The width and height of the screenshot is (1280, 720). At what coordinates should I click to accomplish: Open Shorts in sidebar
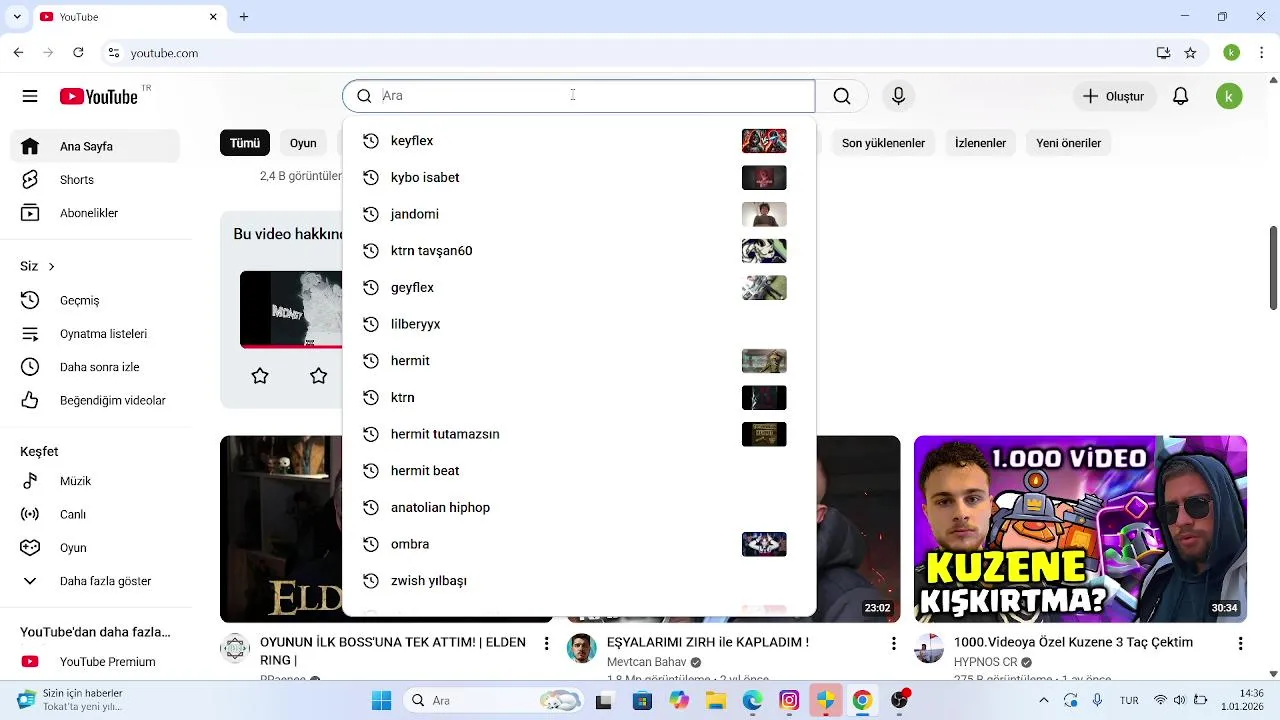pos(96,180)
